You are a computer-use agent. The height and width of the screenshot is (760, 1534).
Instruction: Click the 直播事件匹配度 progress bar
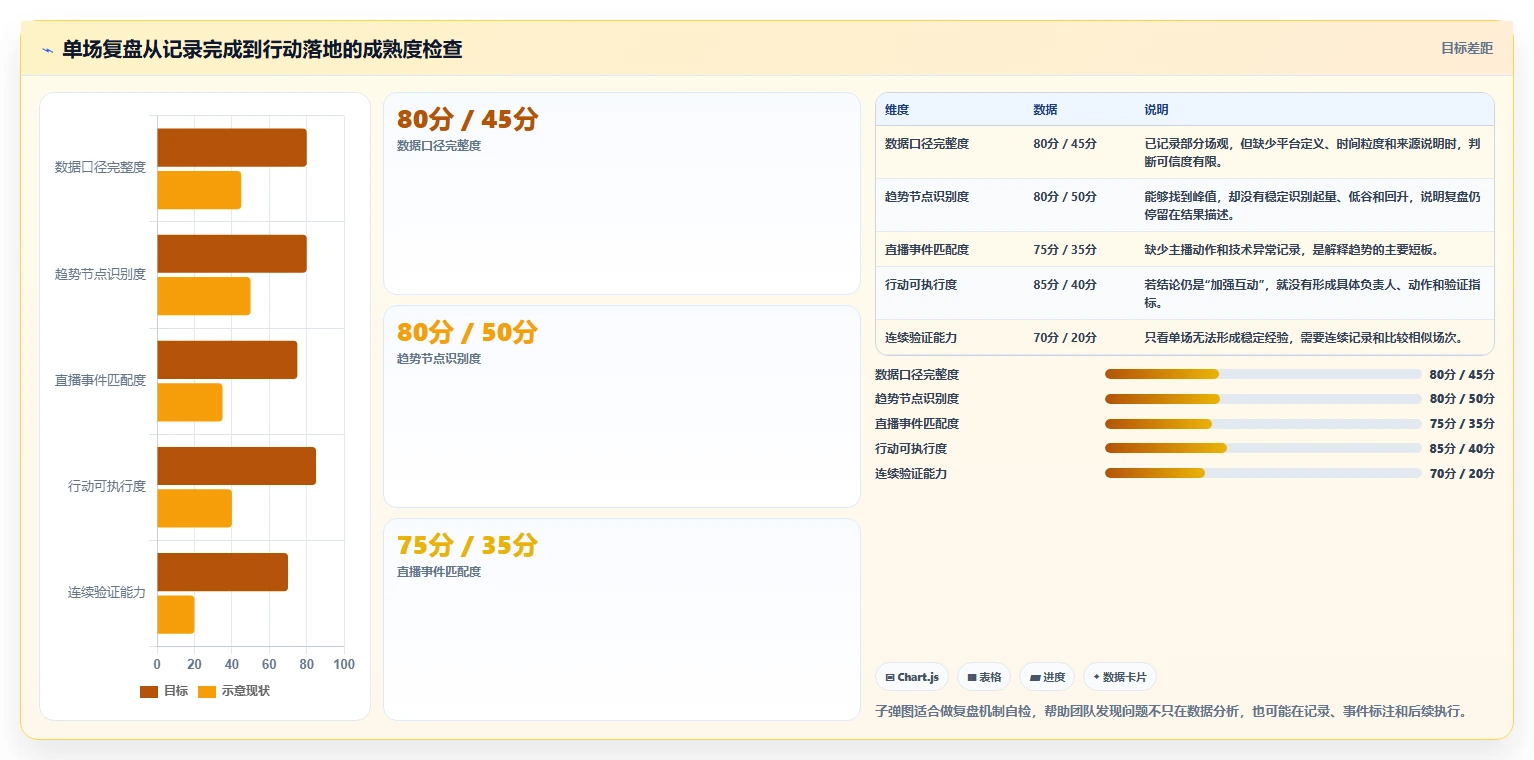point(1263,424)
